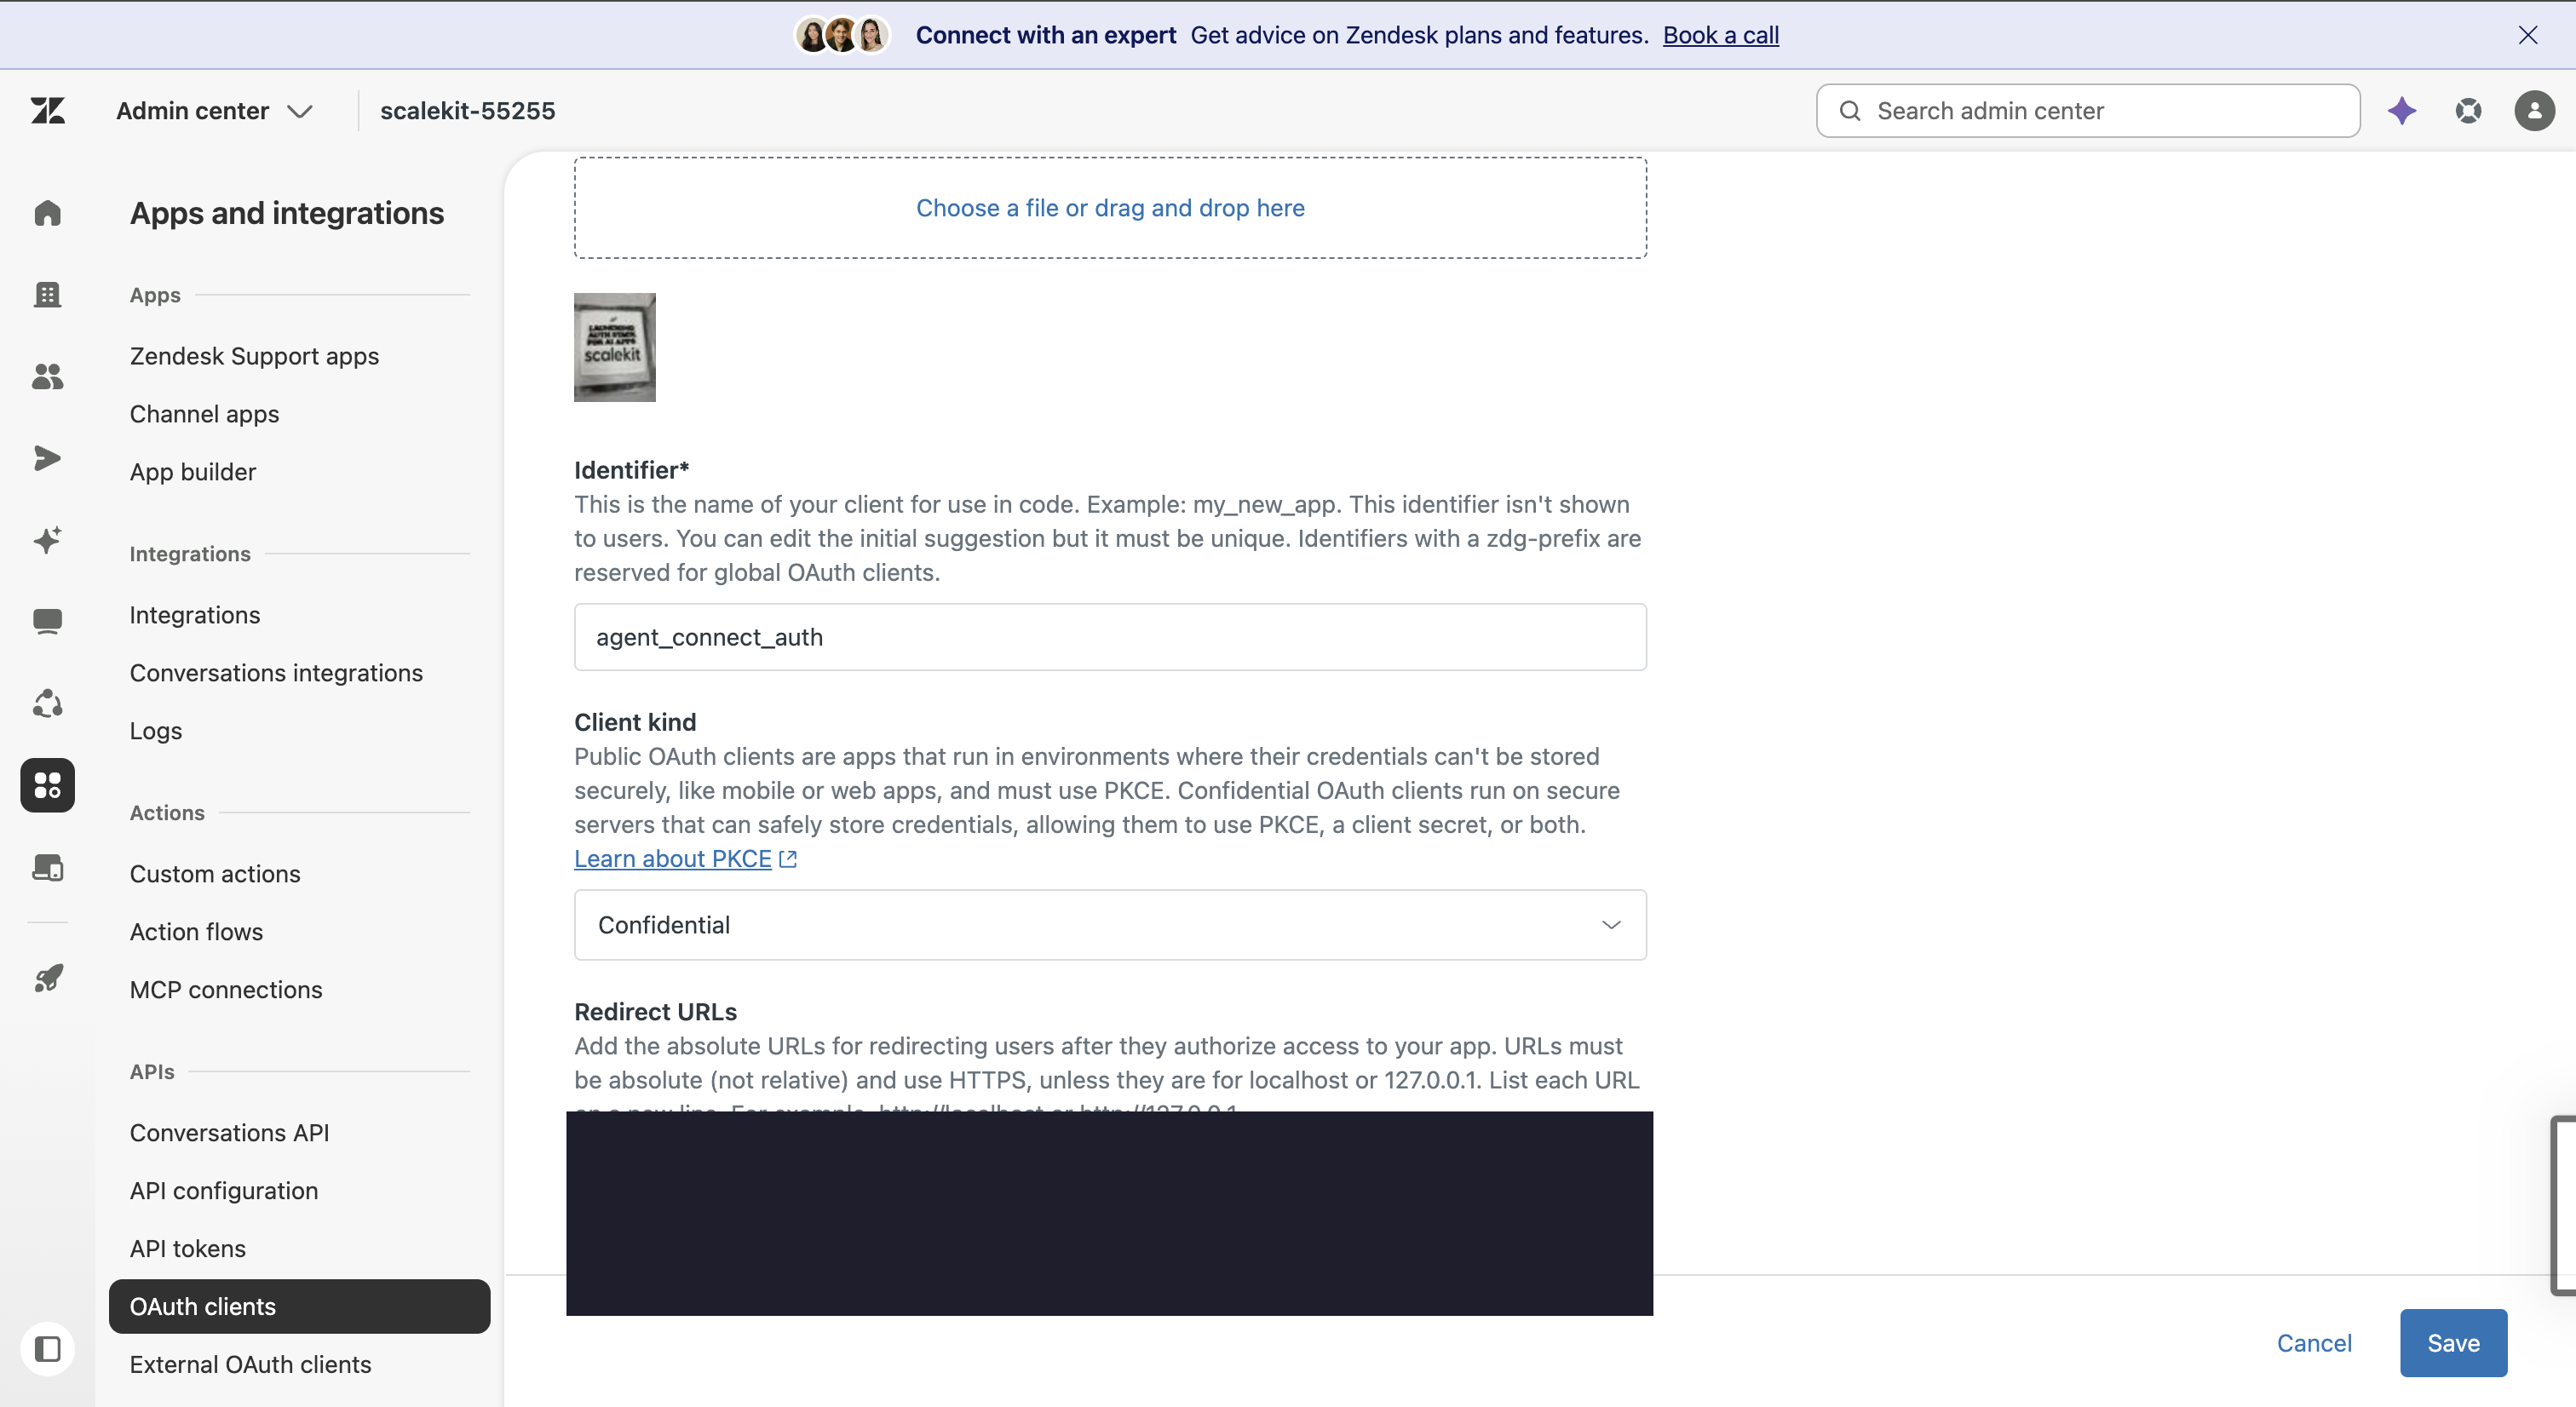Open the Channels arrow icon in rail
The height and width of the screenshot is (1407, 2576).
[x=47, y=458]
